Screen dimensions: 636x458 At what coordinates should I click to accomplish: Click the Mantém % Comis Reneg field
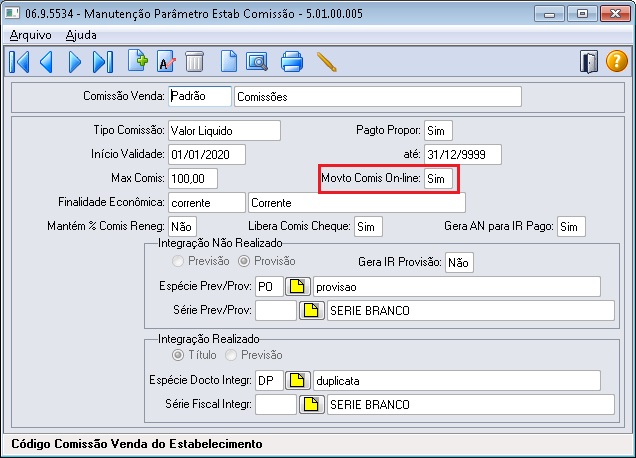click(x=183, y=226)
